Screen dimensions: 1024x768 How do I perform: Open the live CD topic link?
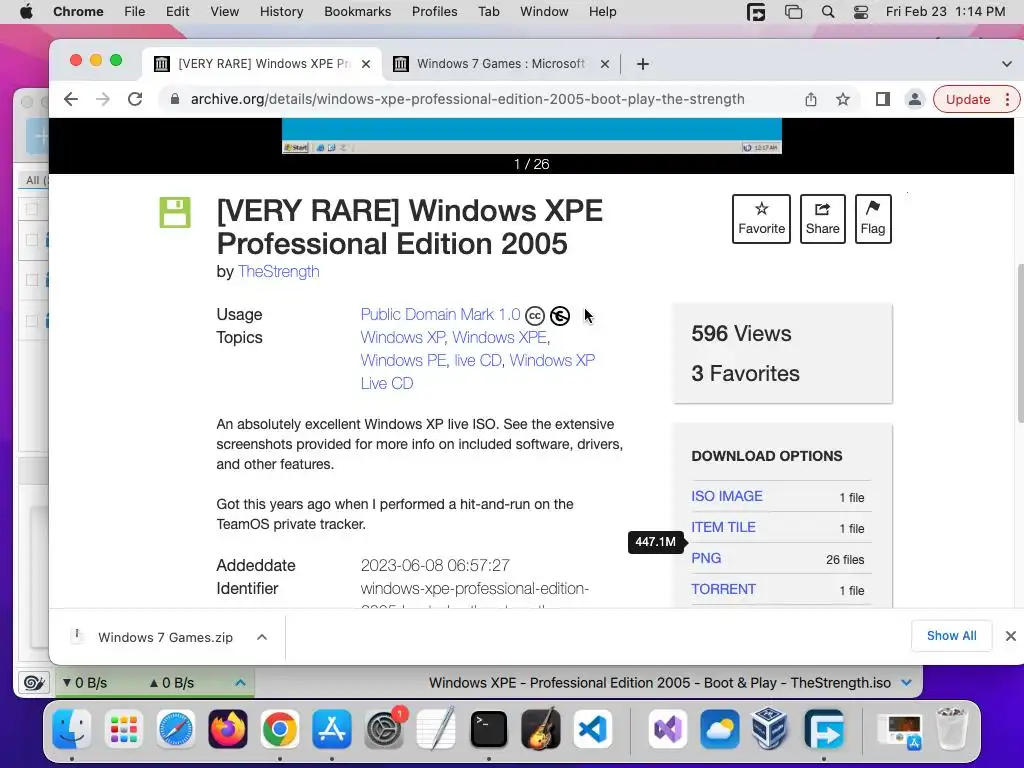tap(478, 360)
